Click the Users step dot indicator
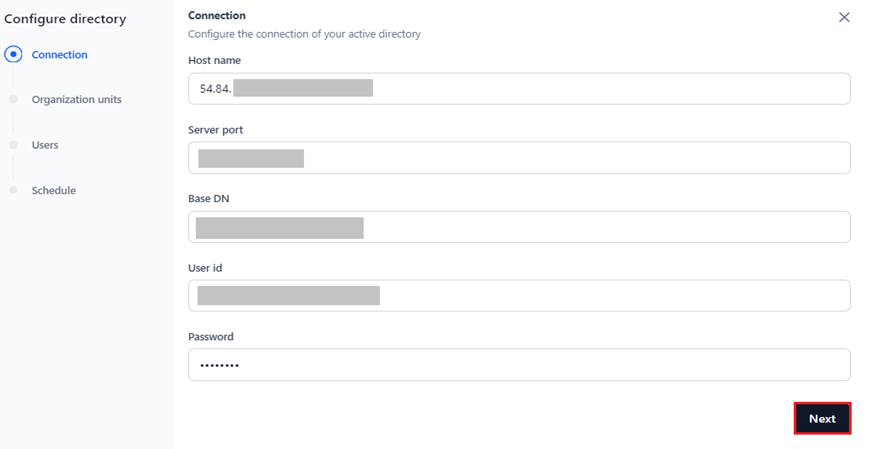This screenshot has width=884, height=449. [14, 145]
